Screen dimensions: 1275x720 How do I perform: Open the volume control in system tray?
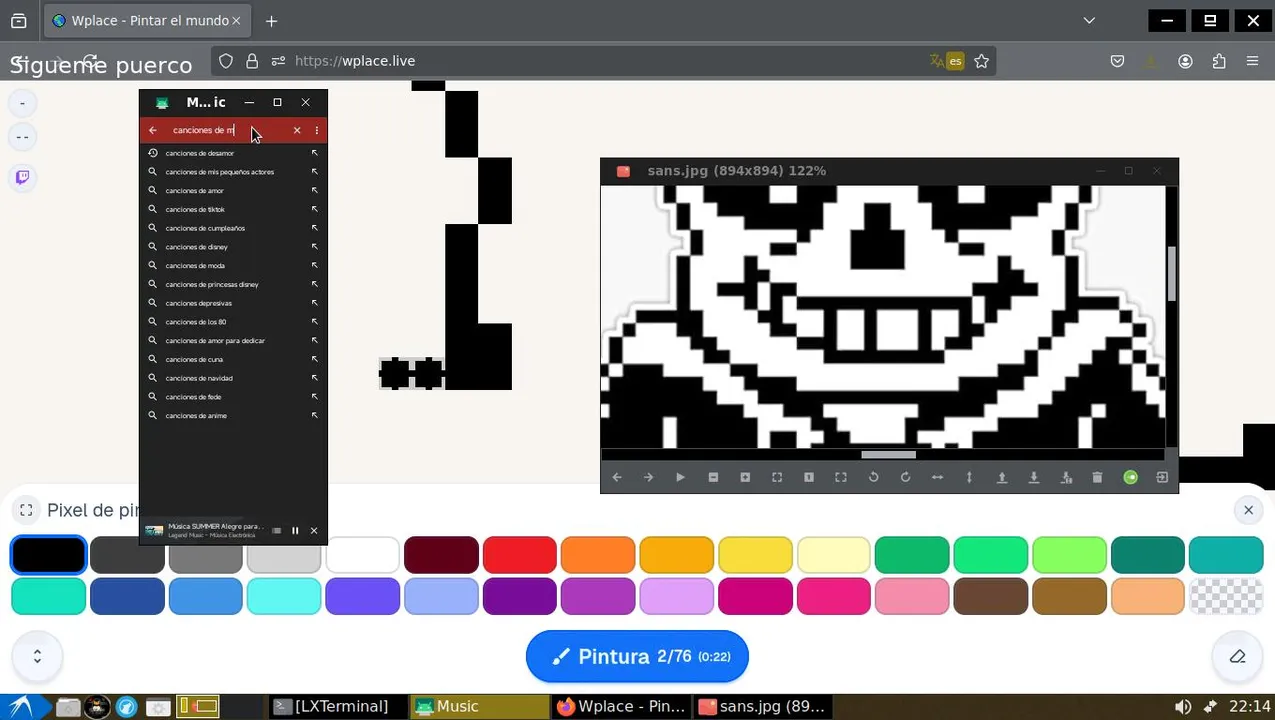pos(1183,707)
